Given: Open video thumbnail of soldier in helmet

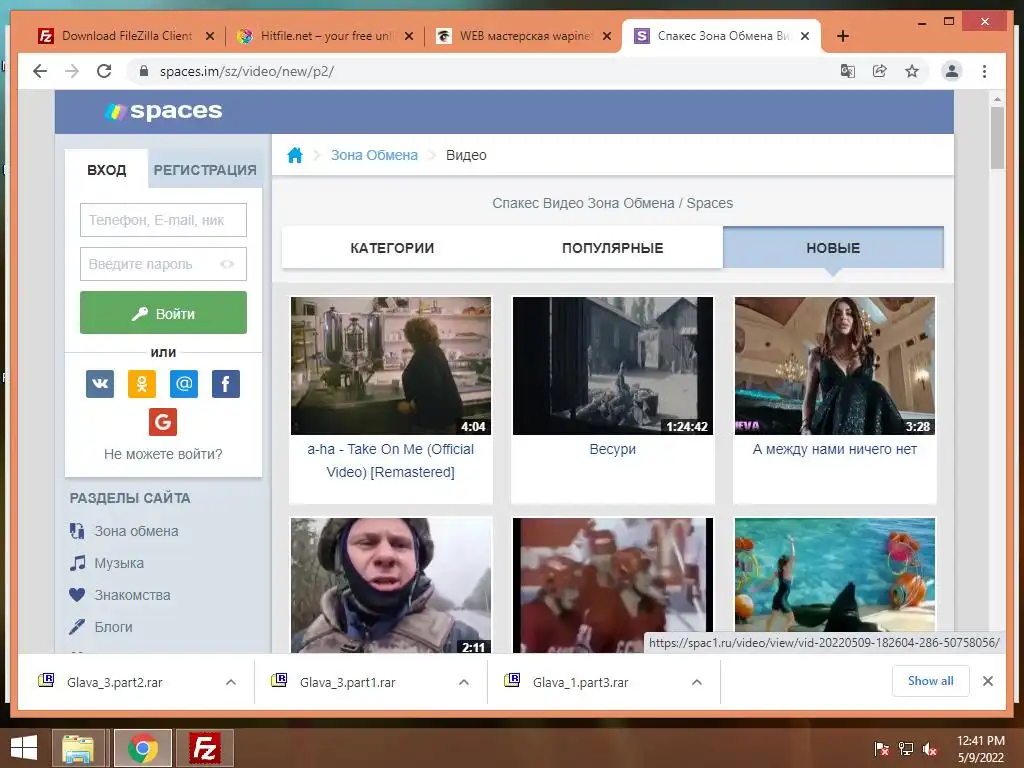Looking at the screenshot, I should (x=391, y=586).
